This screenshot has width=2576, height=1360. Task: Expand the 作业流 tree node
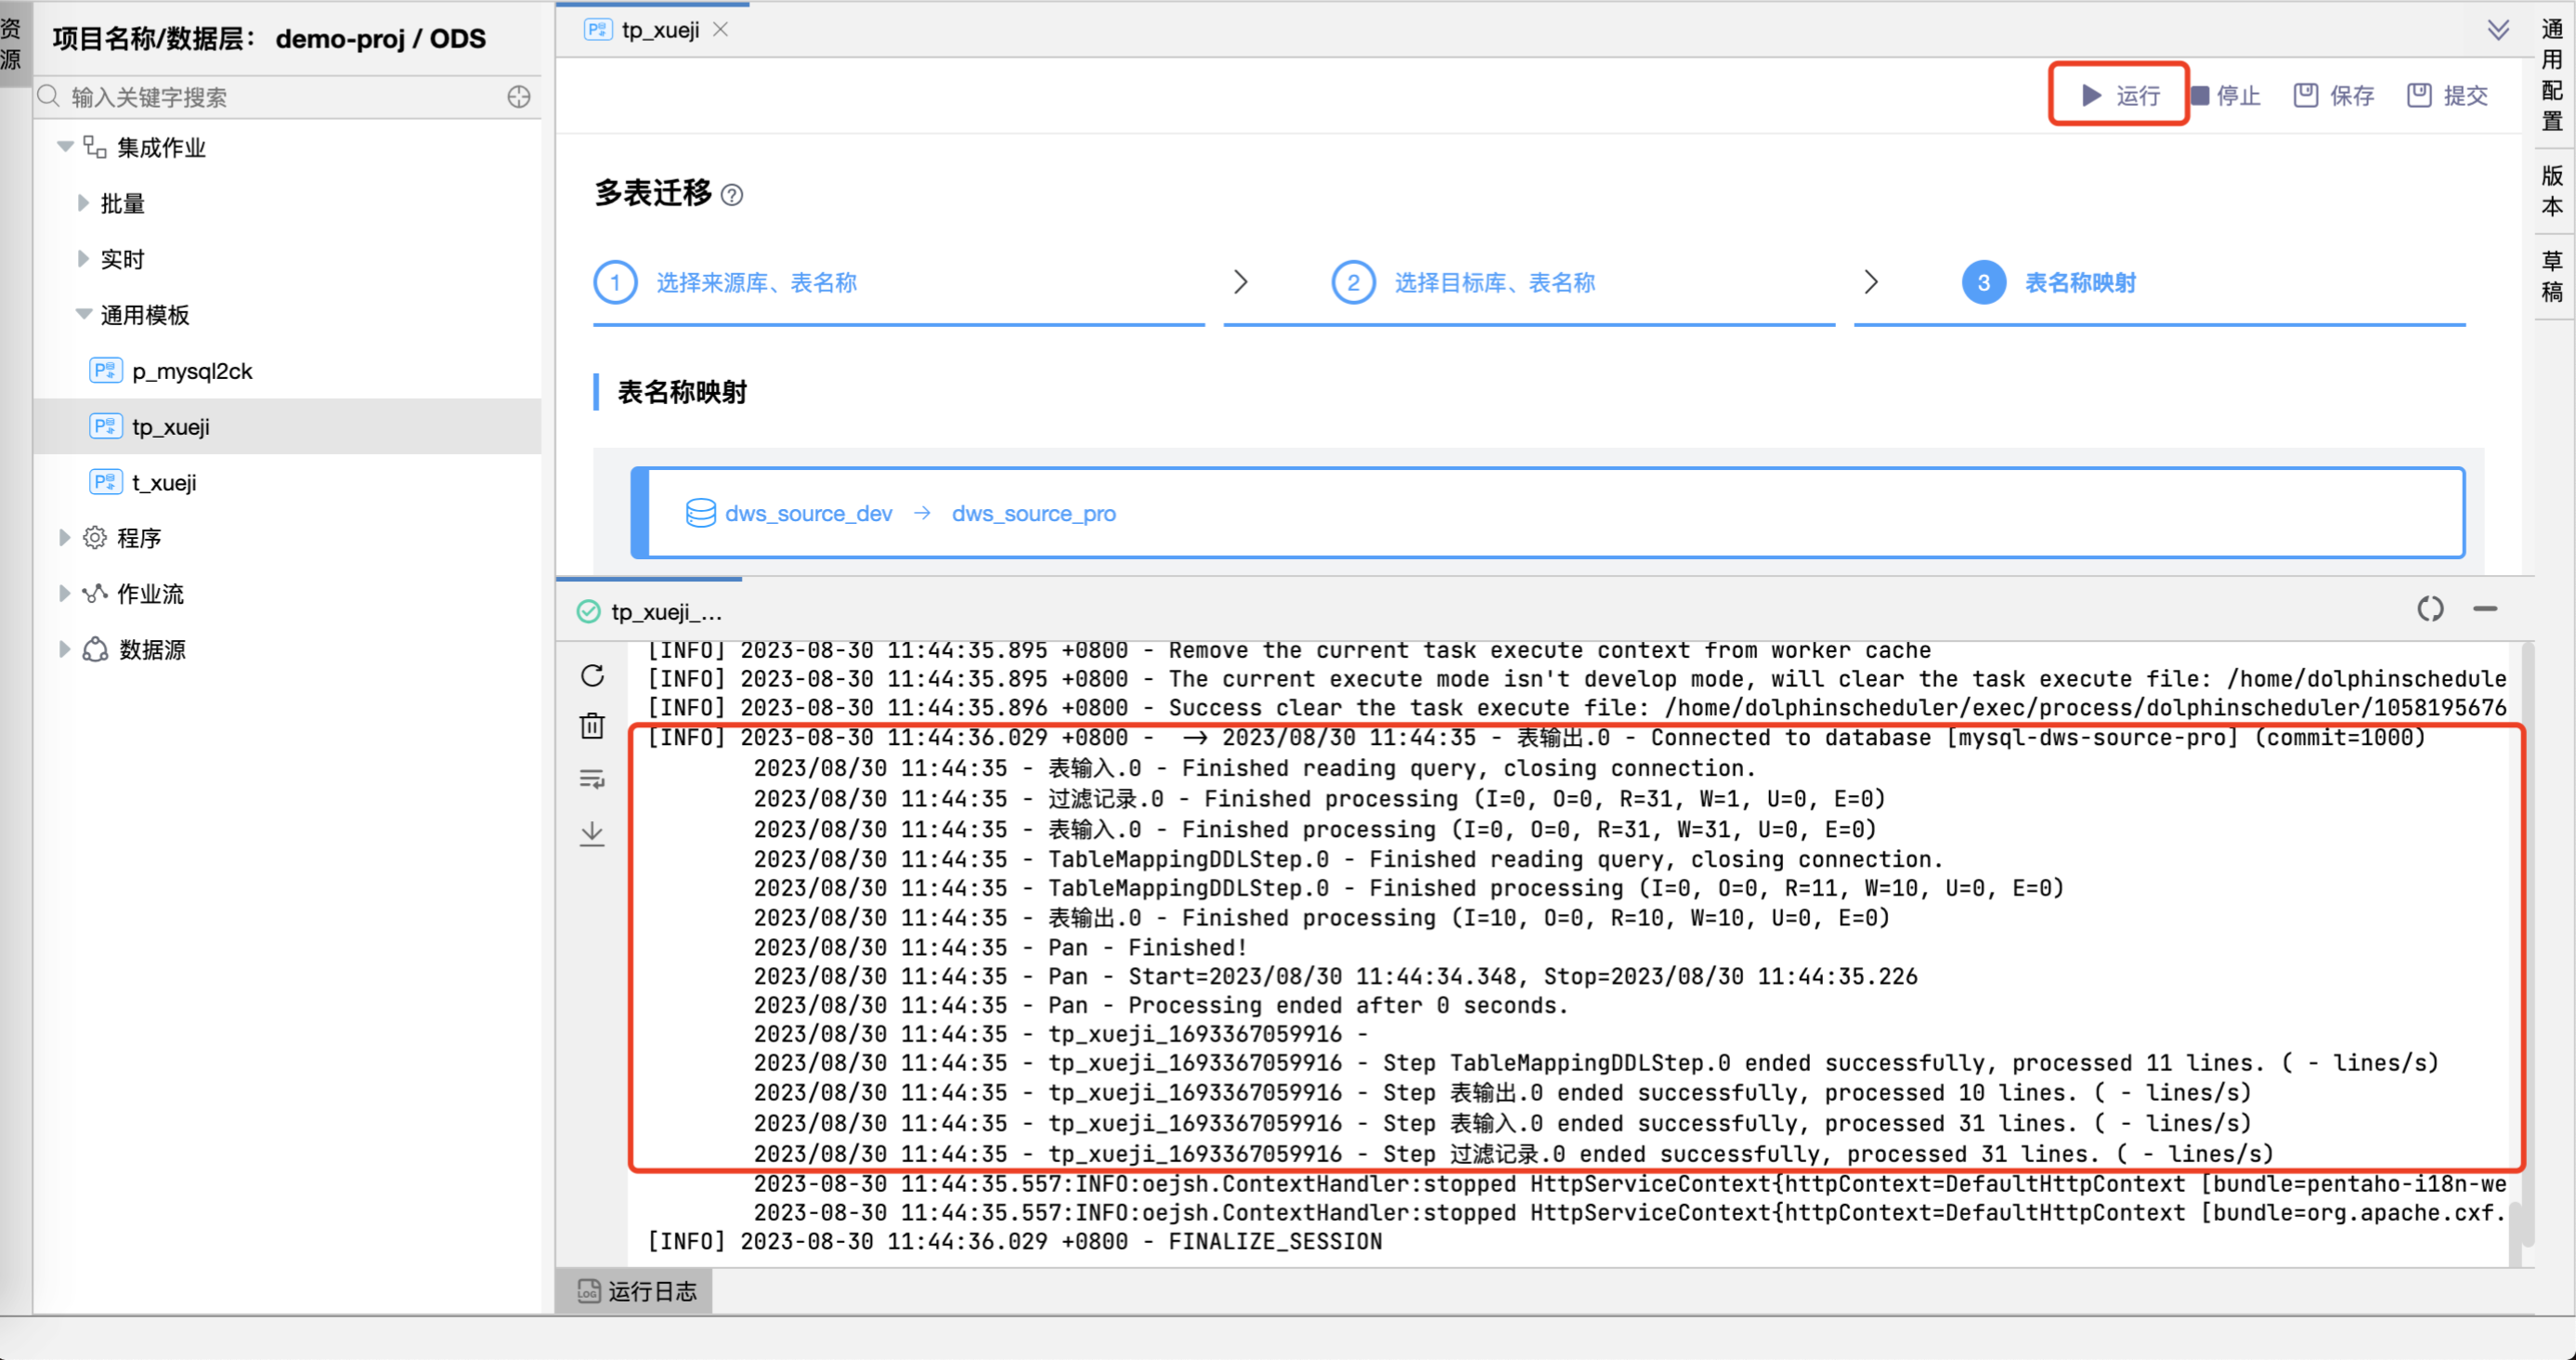click(65, 594)
